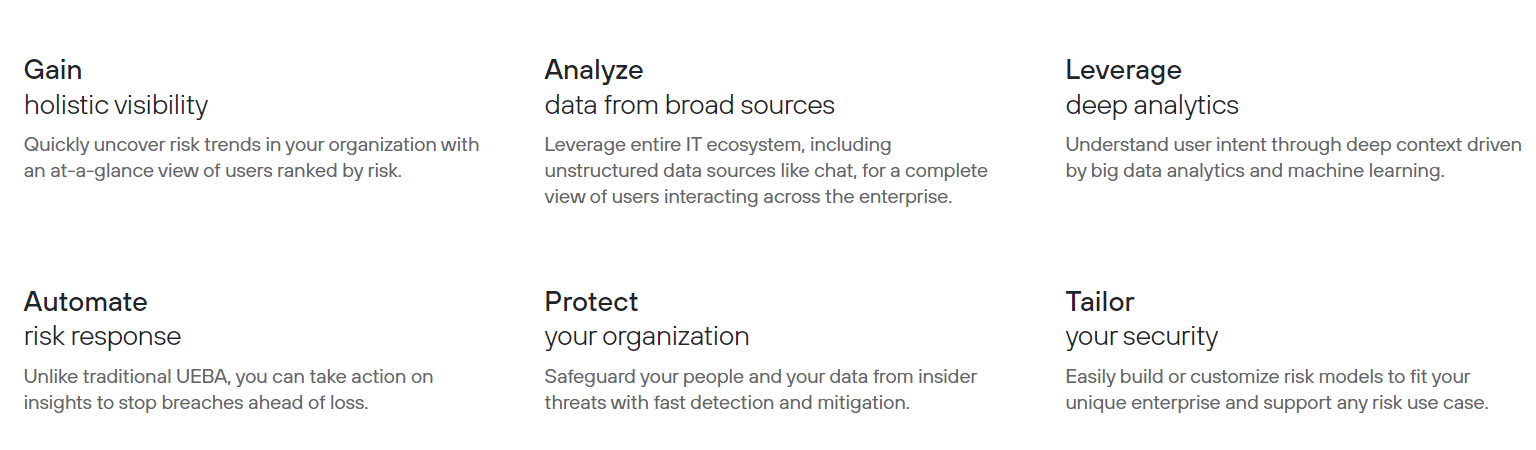The height and width of the screenshot is (450, 1536).
Task: Click the "Protect" heading
Action: tap(591, 302)
